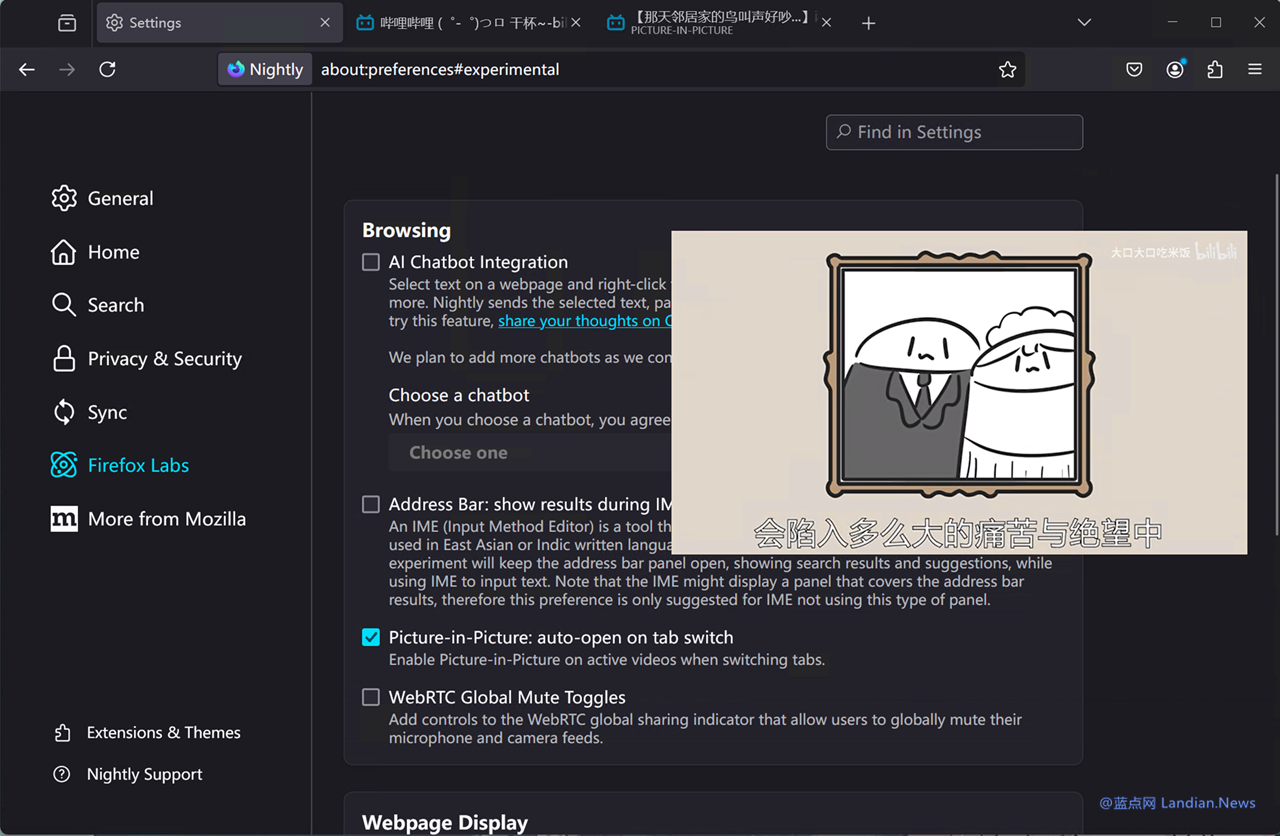
Task: Open the Extensions toolbar button
Action: click(1215, 69)
